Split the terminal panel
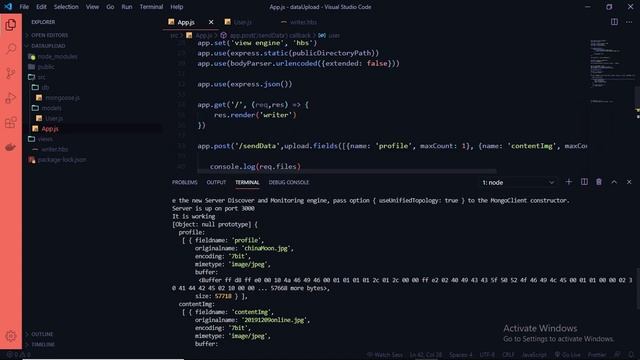Image resolution: width=640 pixels, height=360 pixels. pyautogui.click(x=584, y=182)
